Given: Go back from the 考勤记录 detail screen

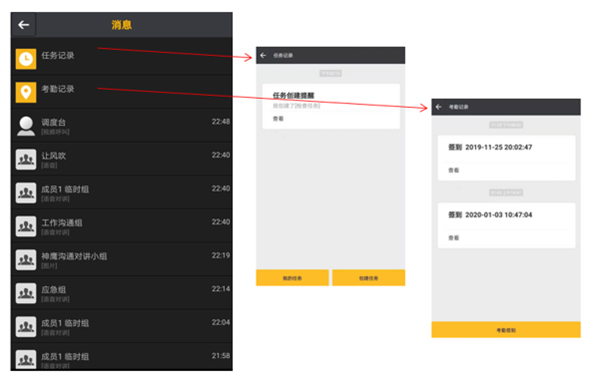Looking at the screenshot, I should click(438, 107).
